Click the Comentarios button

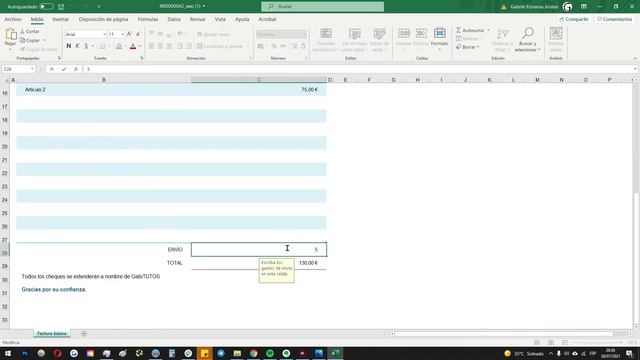615,19
